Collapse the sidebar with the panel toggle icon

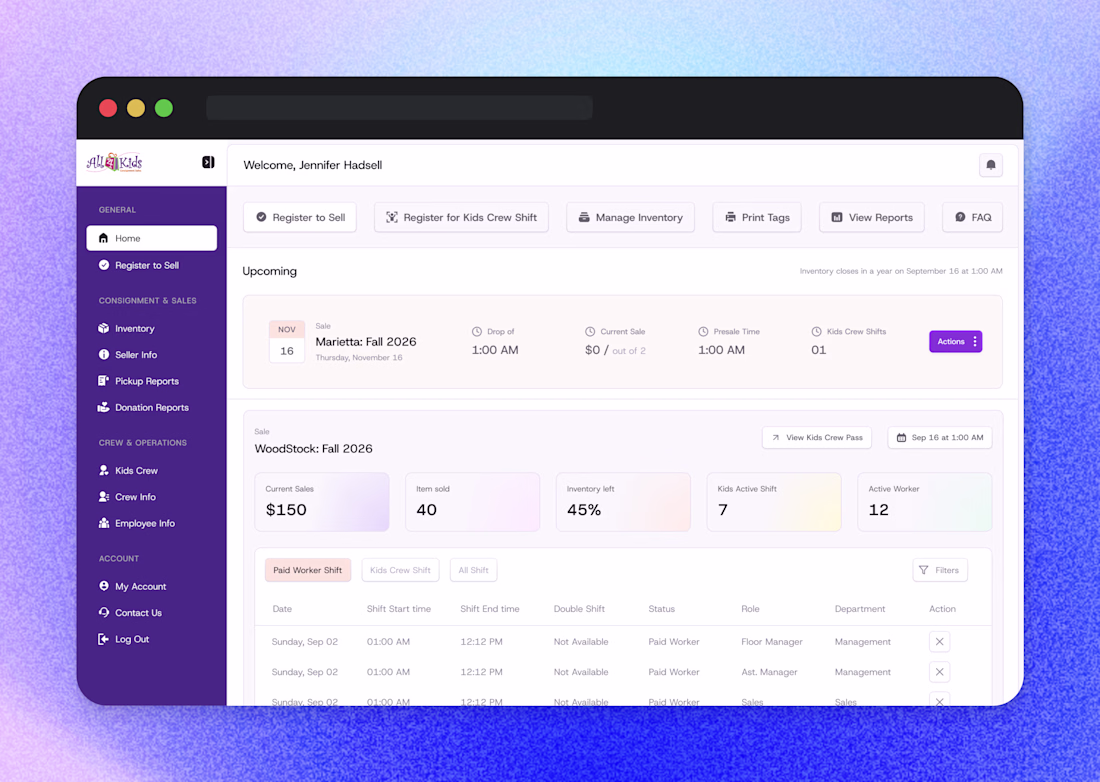[x=208, y=162]
